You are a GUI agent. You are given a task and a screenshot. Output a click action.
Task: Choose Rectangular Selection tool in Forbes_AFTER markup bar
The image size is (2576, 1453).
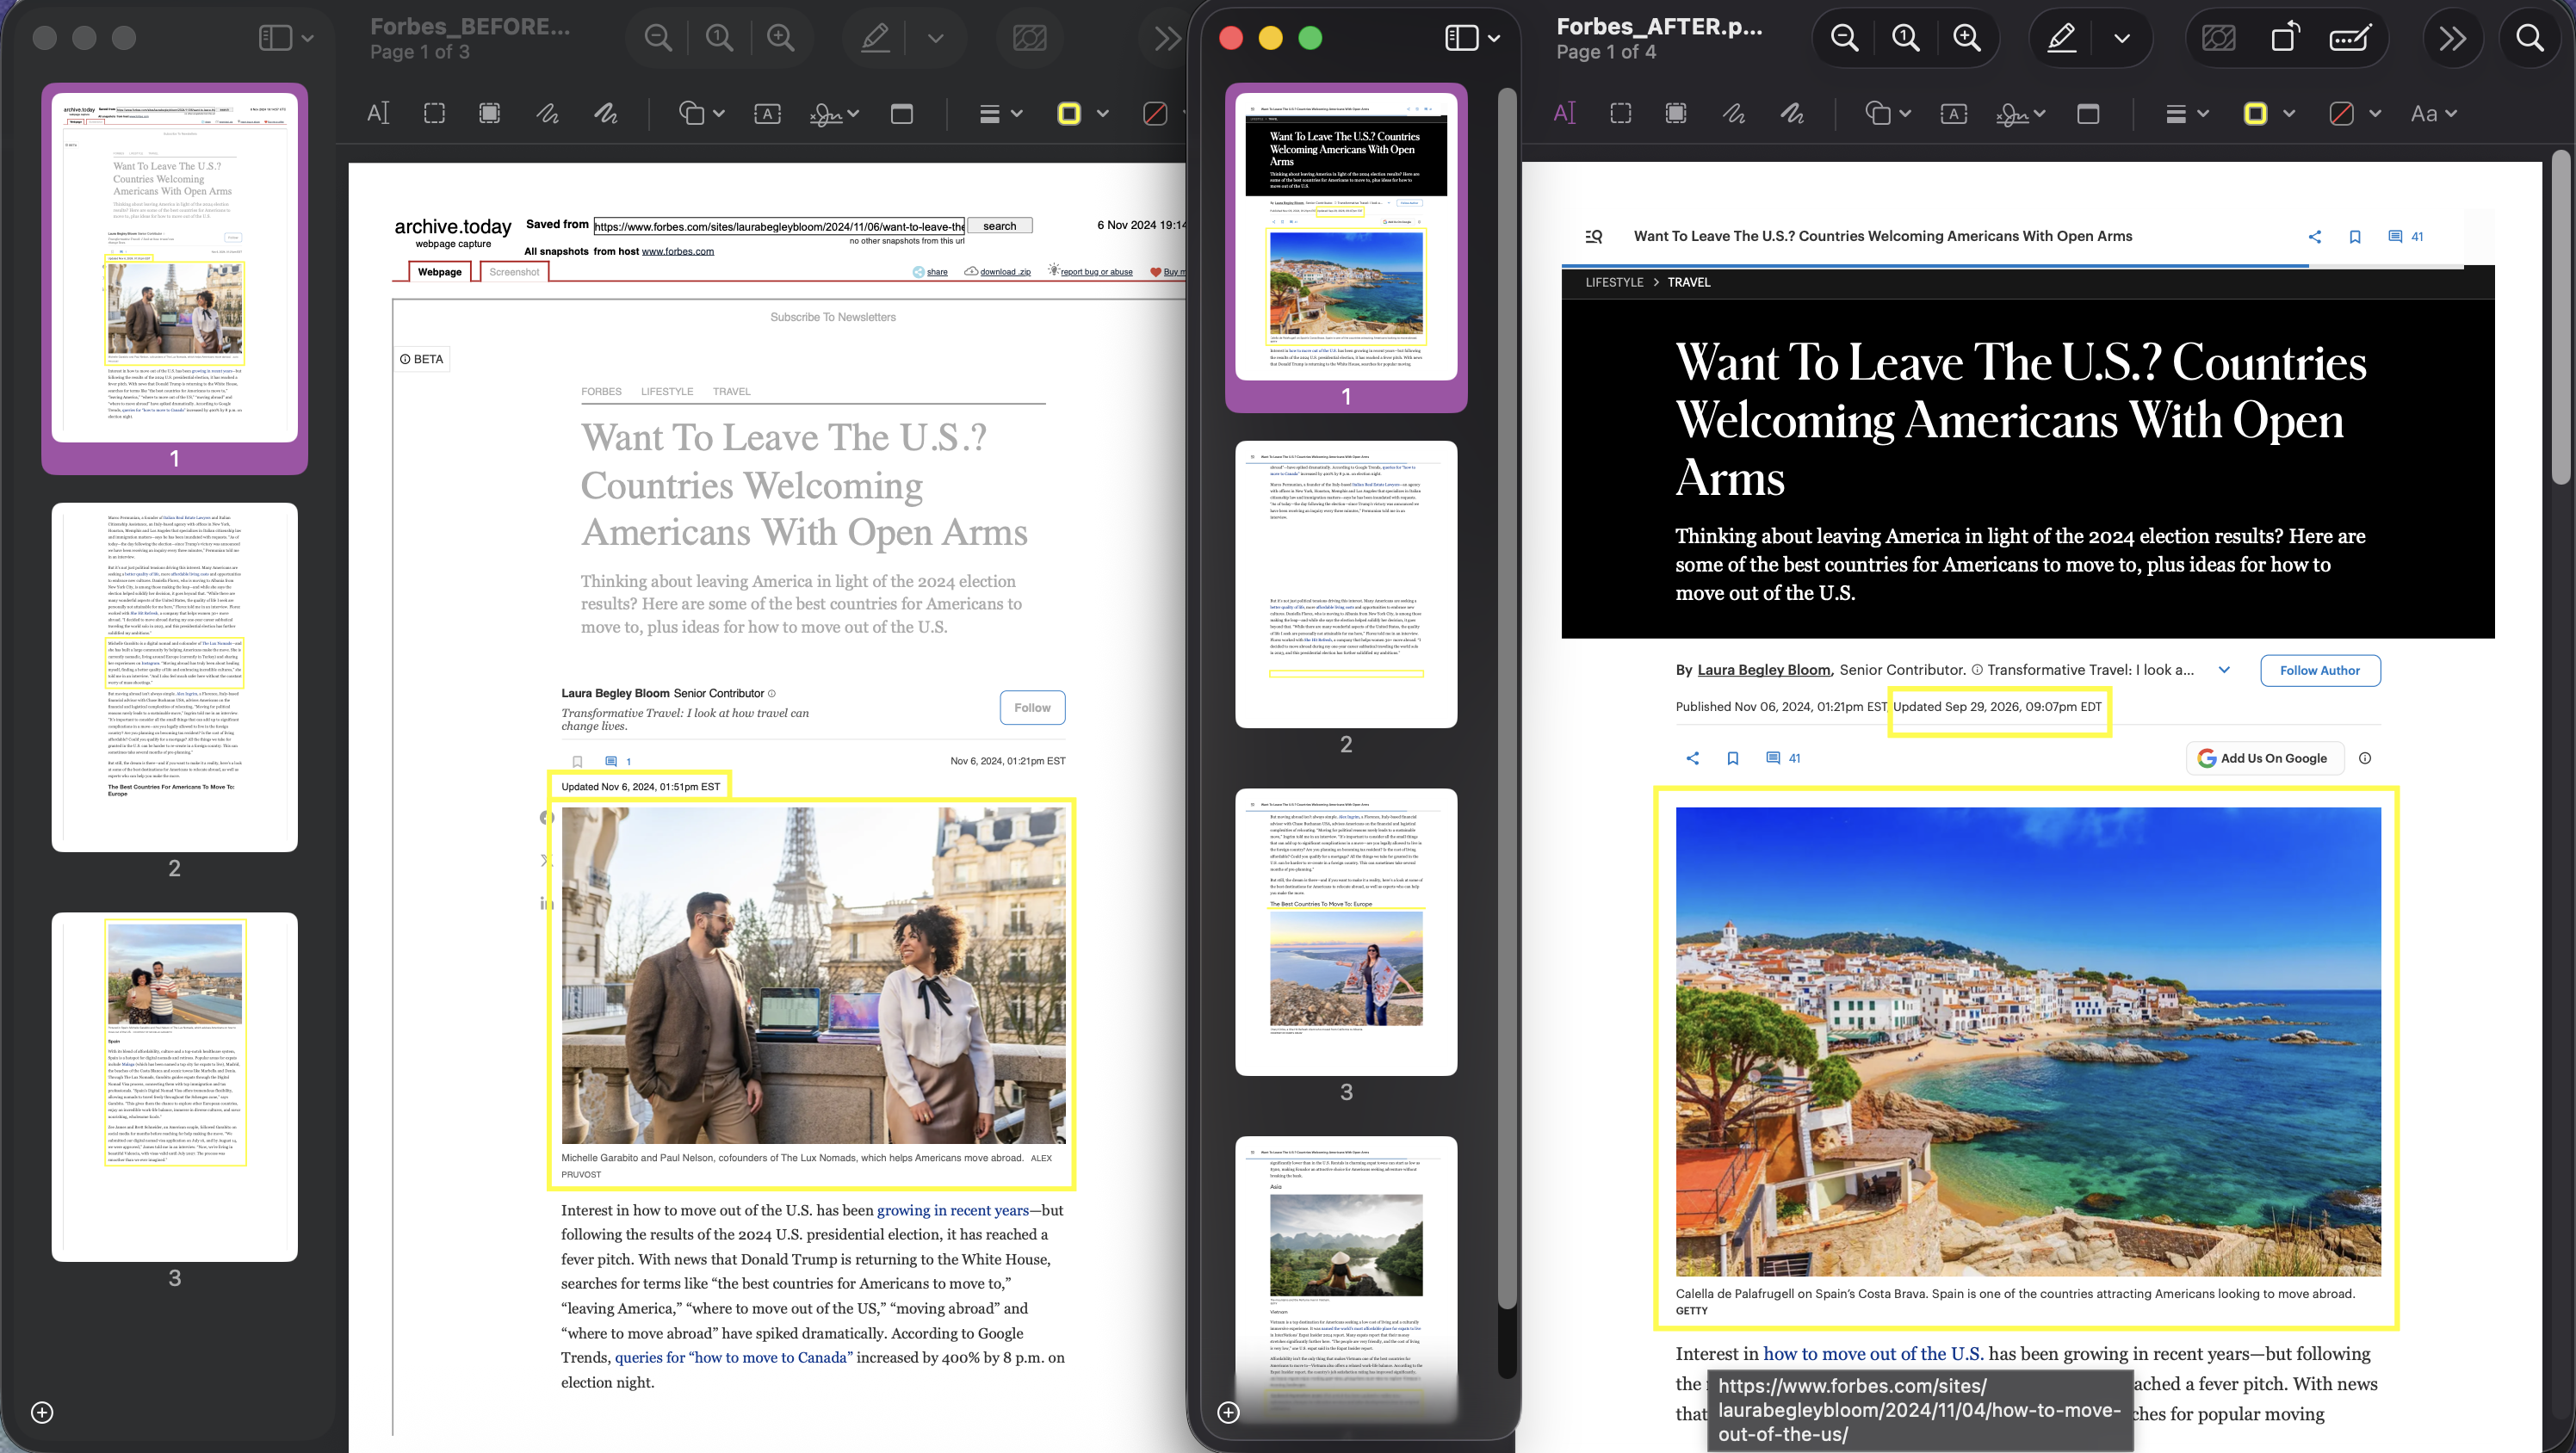click(x=1621, y=113)
